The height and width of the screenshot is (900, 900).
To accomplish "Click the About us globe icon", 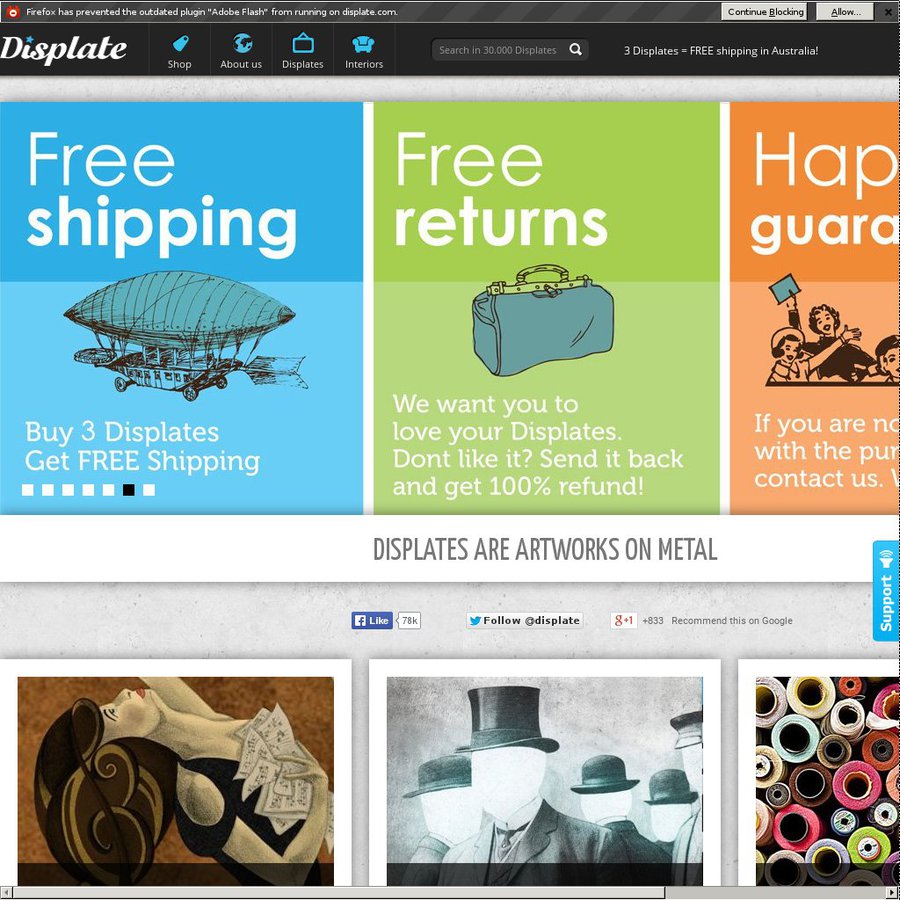I will coord(242,43).
